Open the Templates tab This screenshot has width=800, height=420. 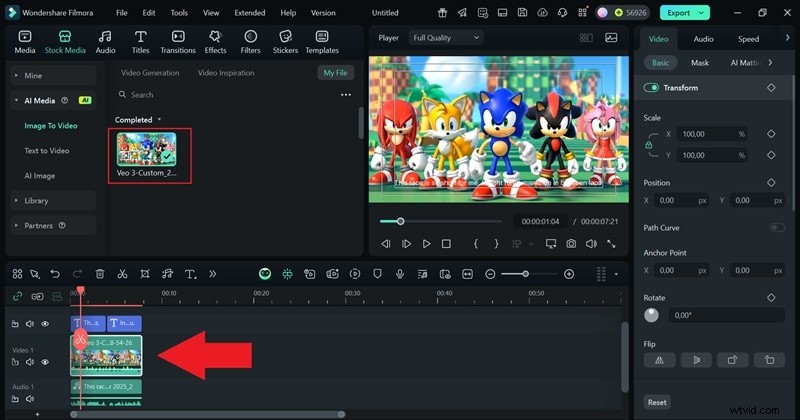[x=322, y=42]
